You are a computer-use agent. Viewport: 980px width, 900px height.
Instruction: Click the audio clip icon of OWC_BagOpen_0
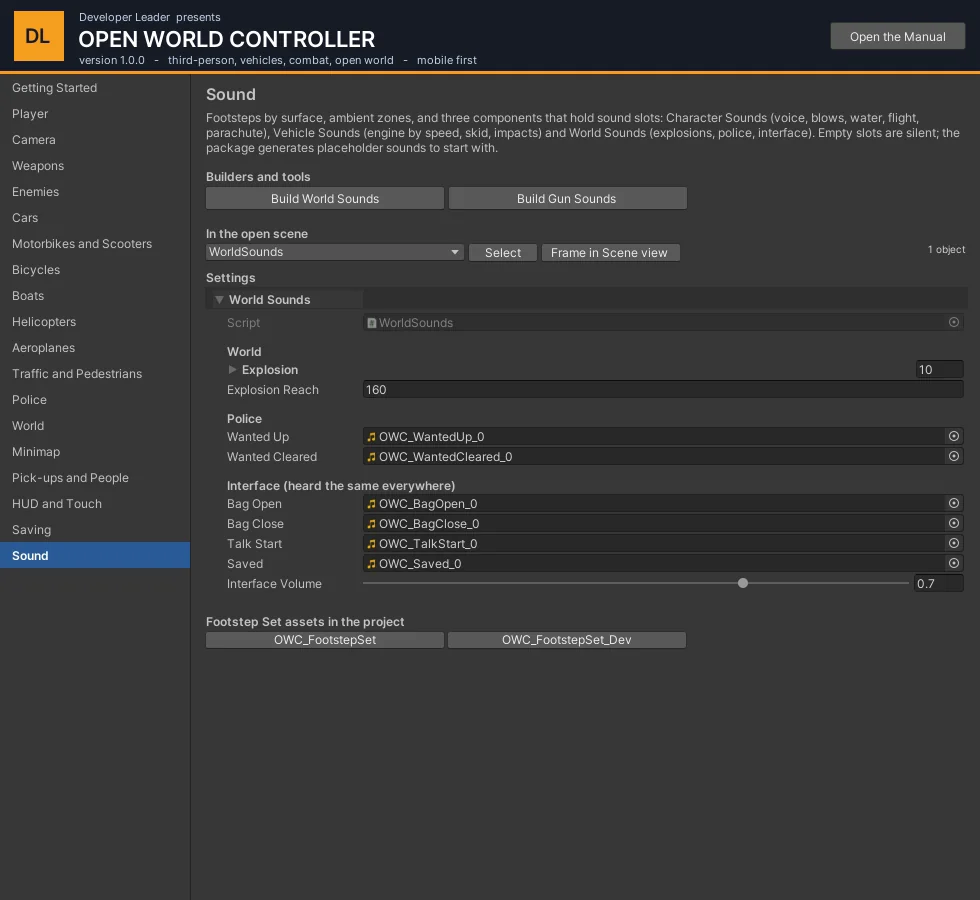click(371, 504)
